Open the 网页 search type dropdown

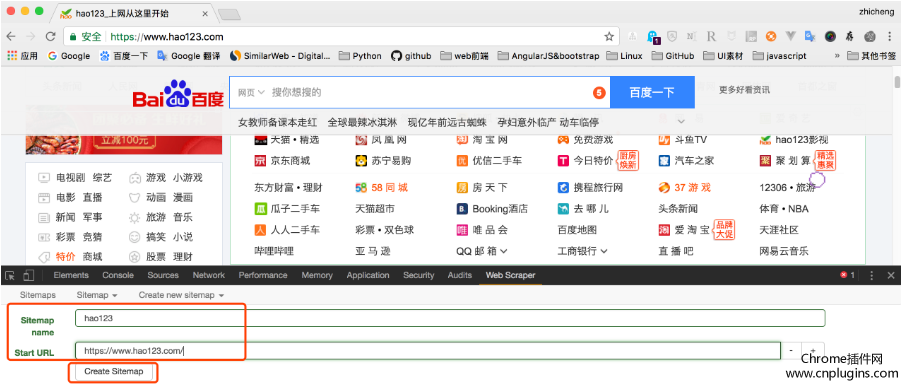(x=251, y=92)
